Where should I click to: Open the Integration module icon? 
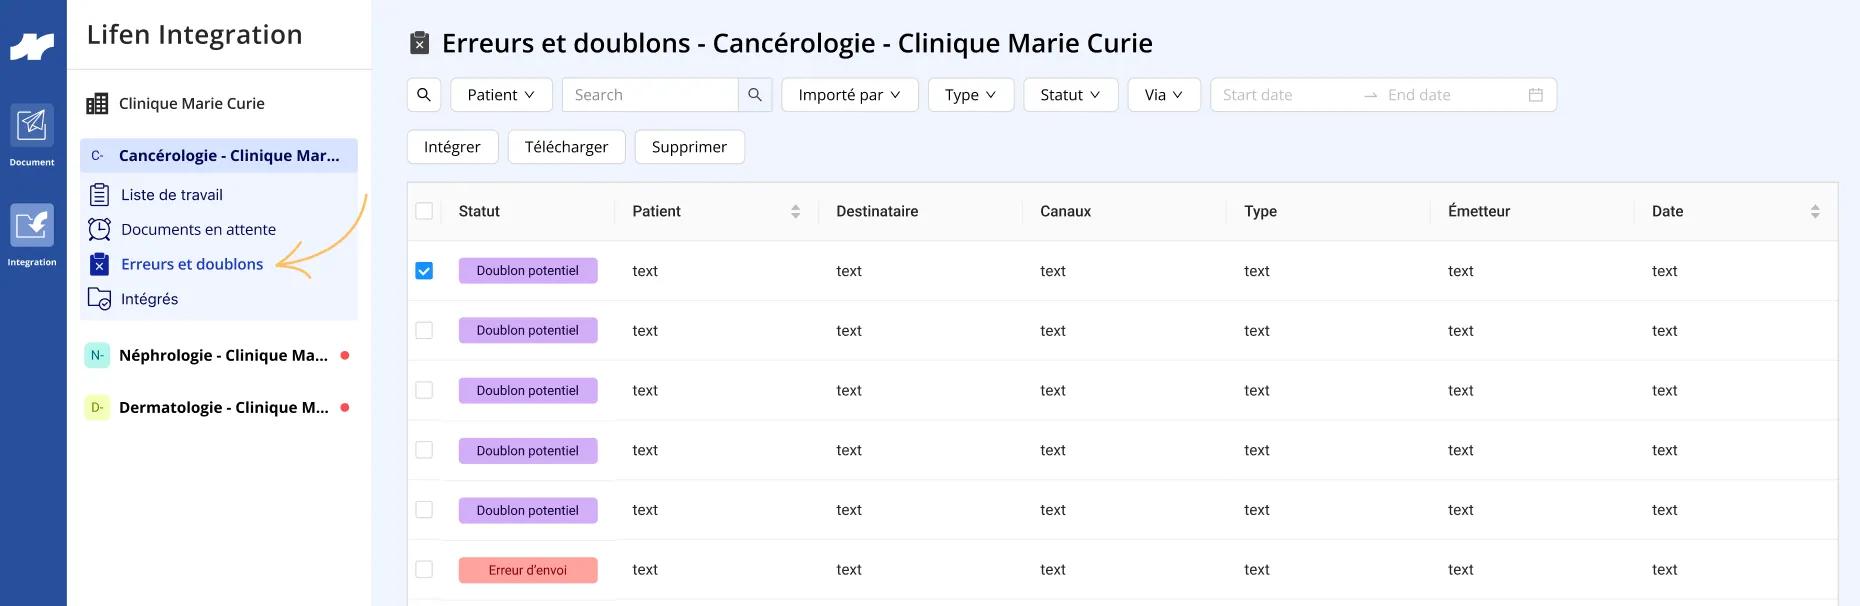point(32,225)
